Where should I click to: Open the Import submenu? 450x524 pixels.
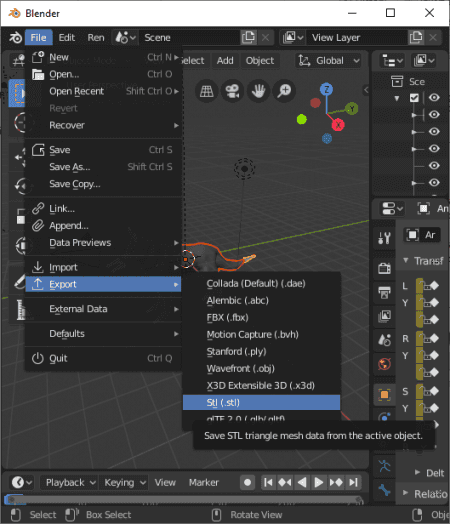(x=103, y=267)
